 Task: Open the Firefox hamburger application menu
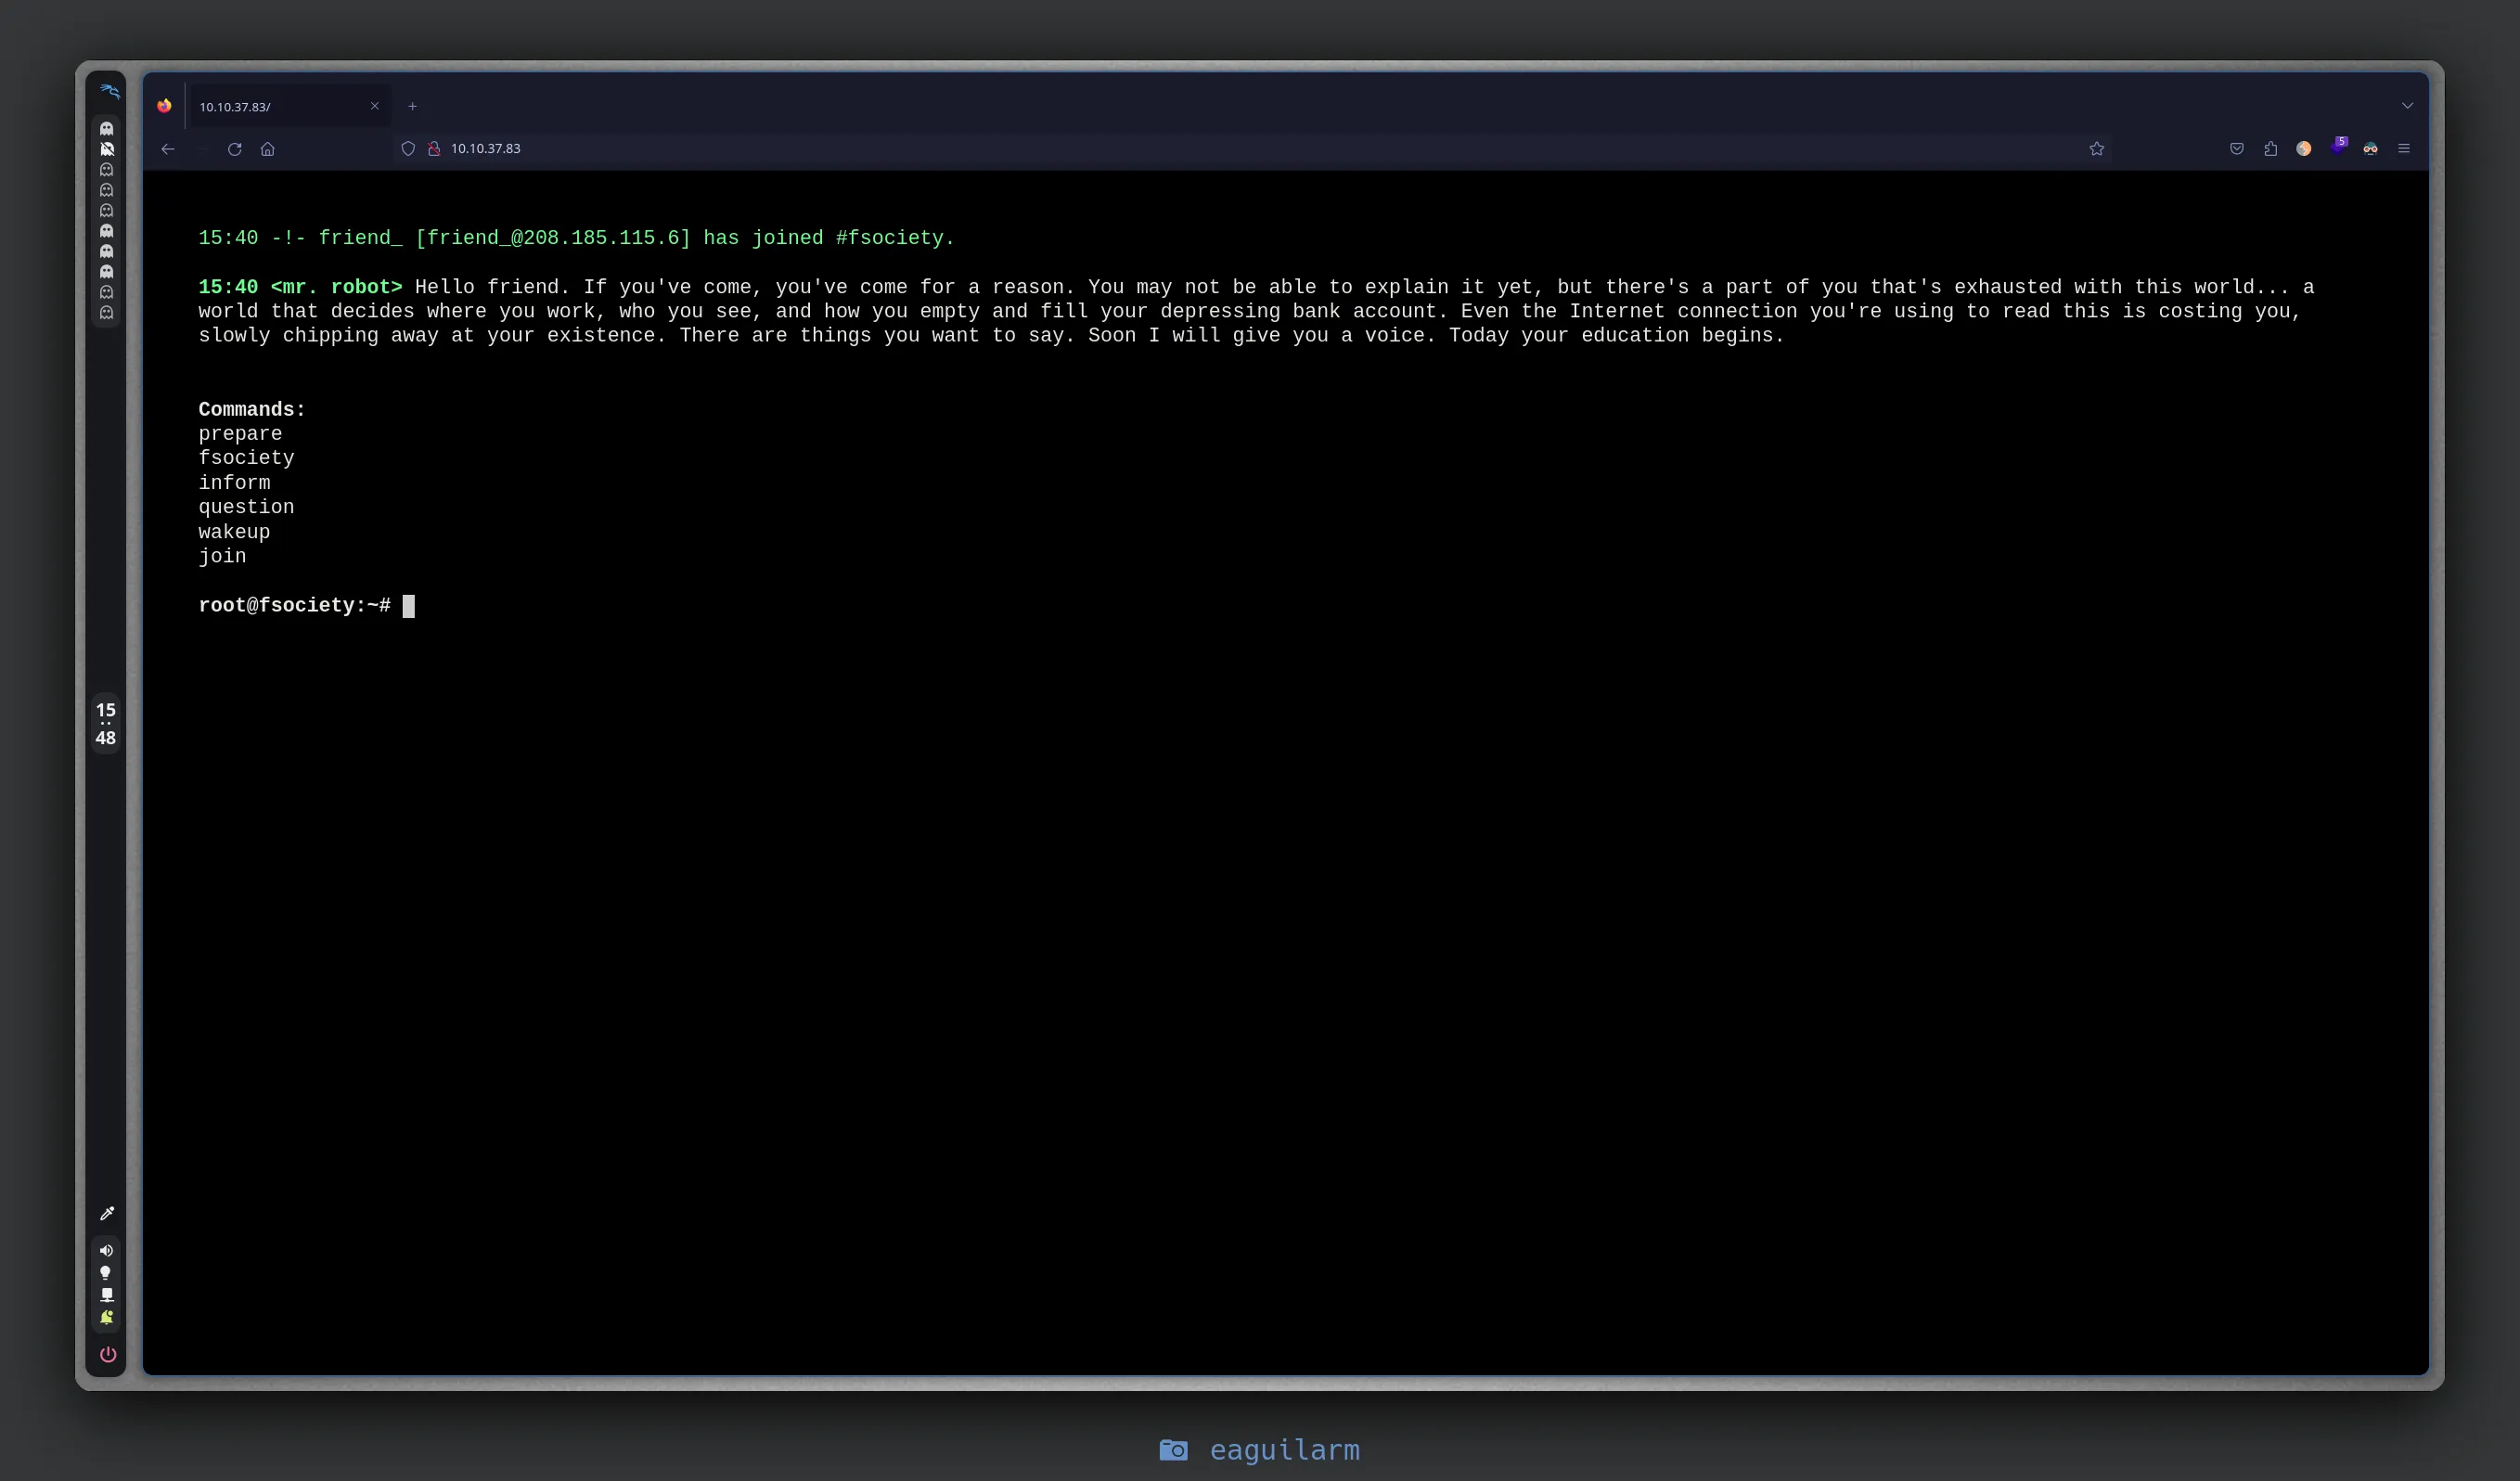click(x=2404, y=149)
